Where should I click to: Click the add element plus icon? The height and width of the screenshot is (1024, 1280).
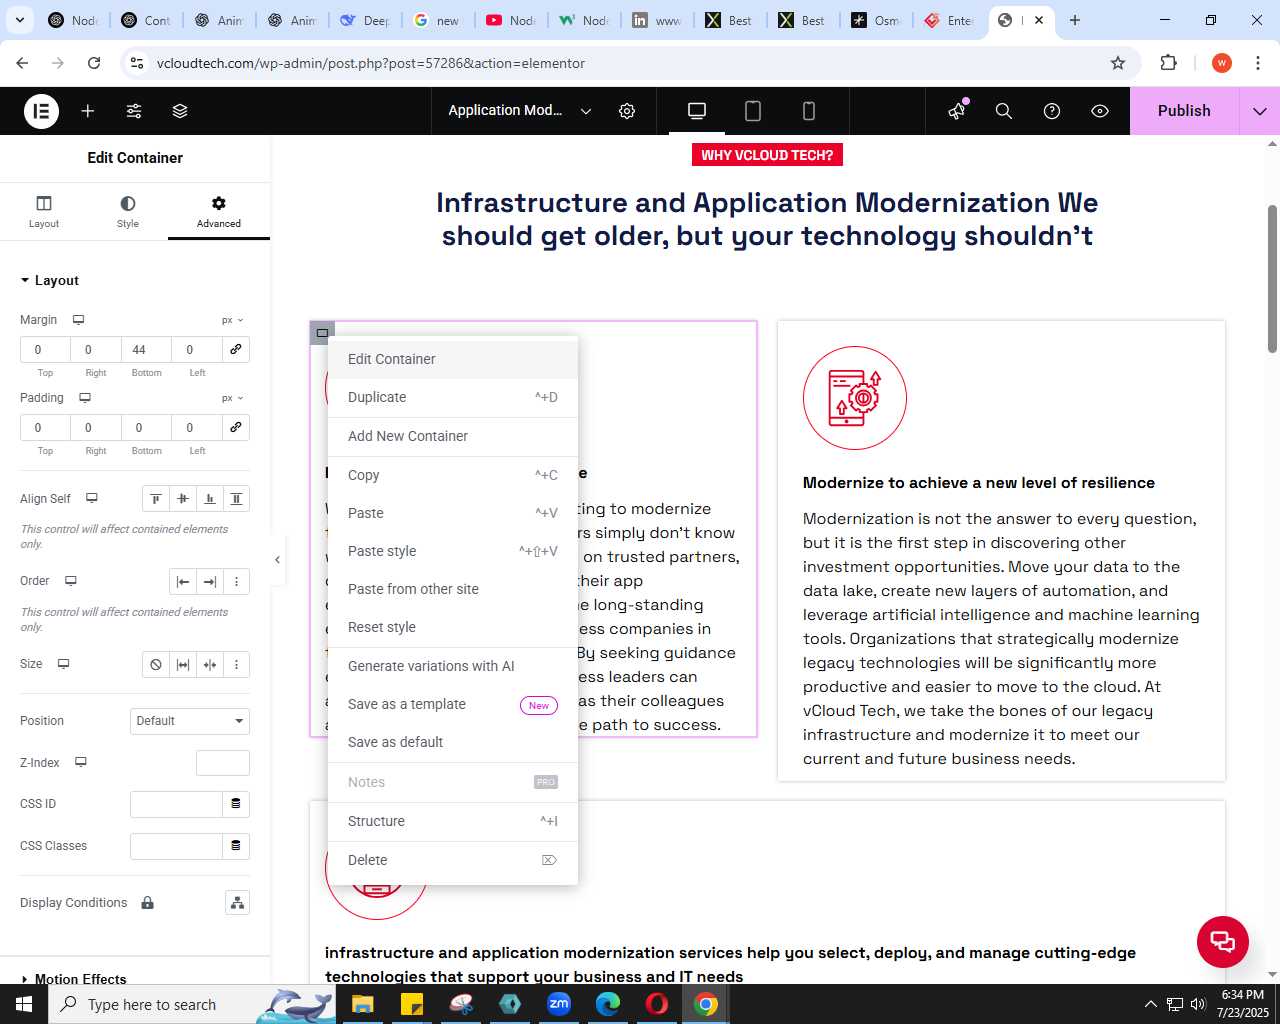88,111
